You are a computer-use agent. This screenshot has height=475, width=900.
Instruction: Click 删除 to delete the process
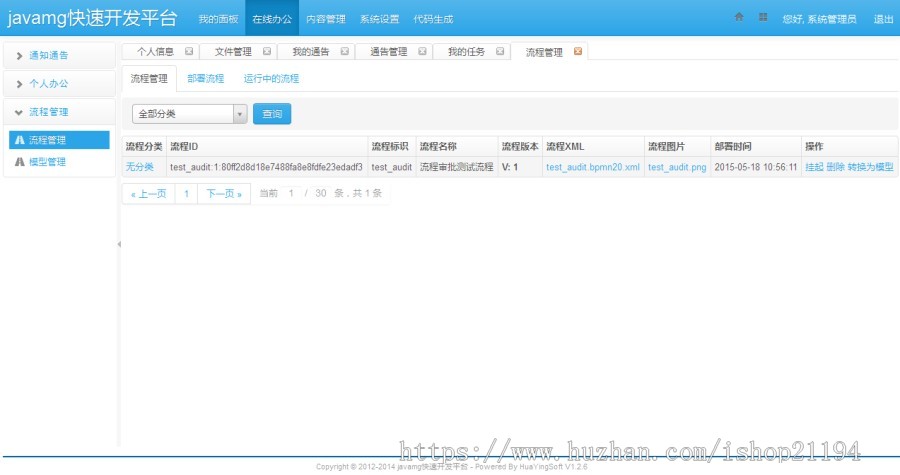pyautogui.click(x=835, y=167)
